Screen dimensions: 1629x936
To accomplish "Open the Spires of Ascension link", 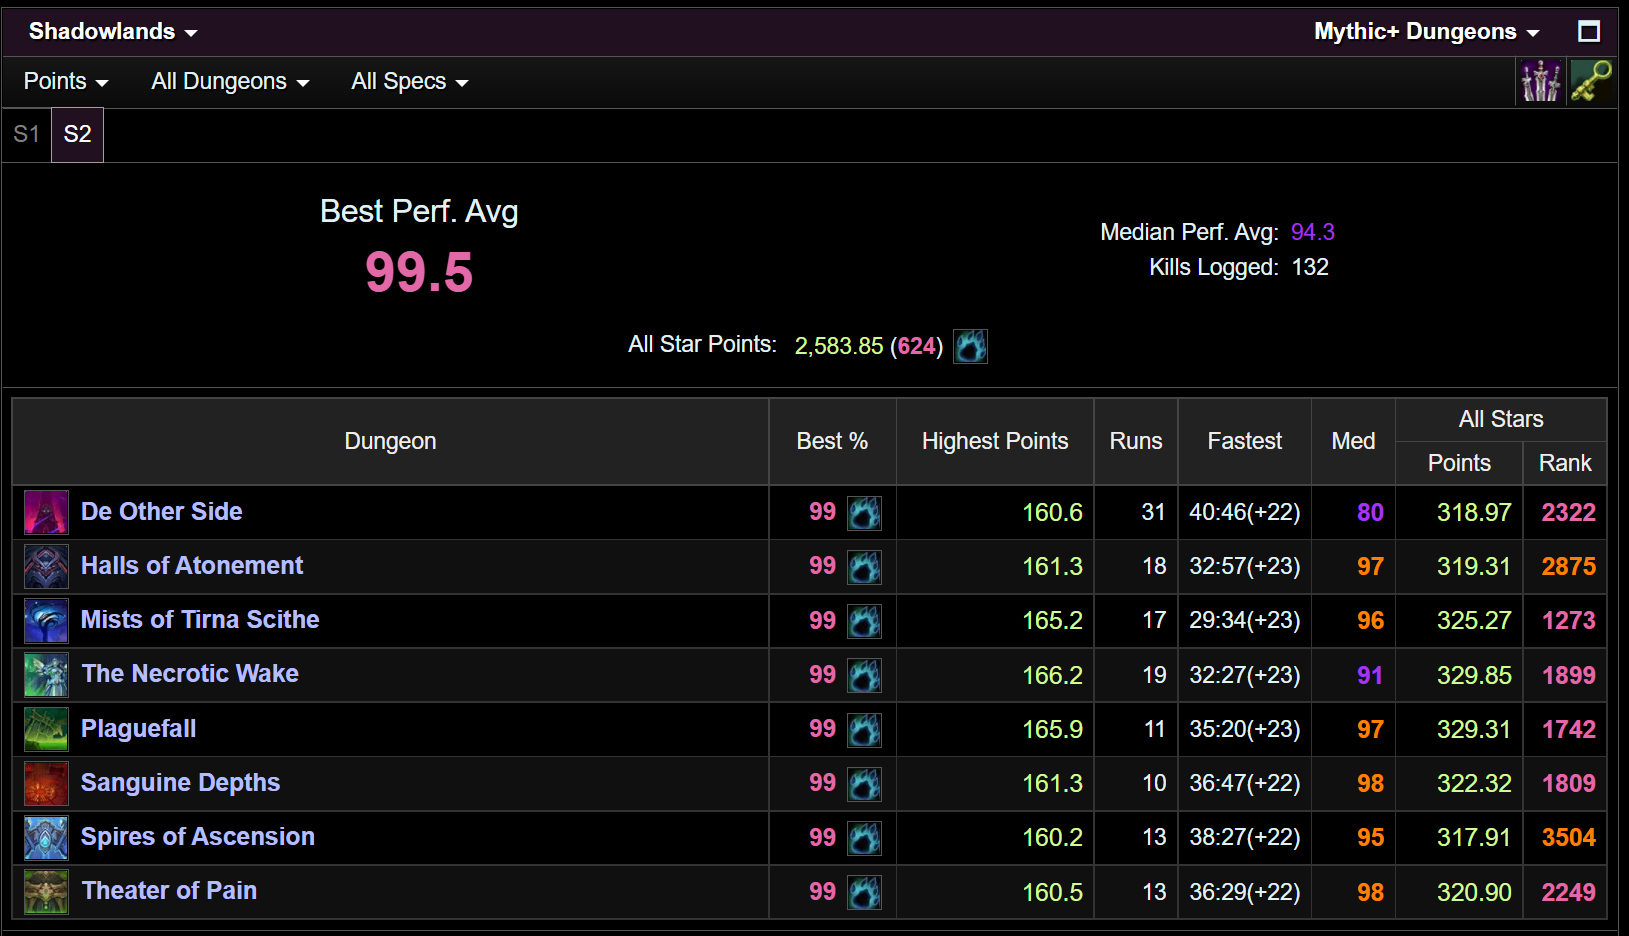I will (x=198, y=837).
